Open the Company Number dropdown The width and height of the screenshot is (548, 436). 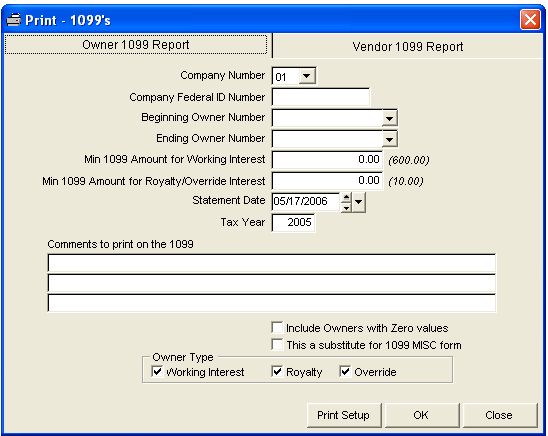tap(307, 76)
